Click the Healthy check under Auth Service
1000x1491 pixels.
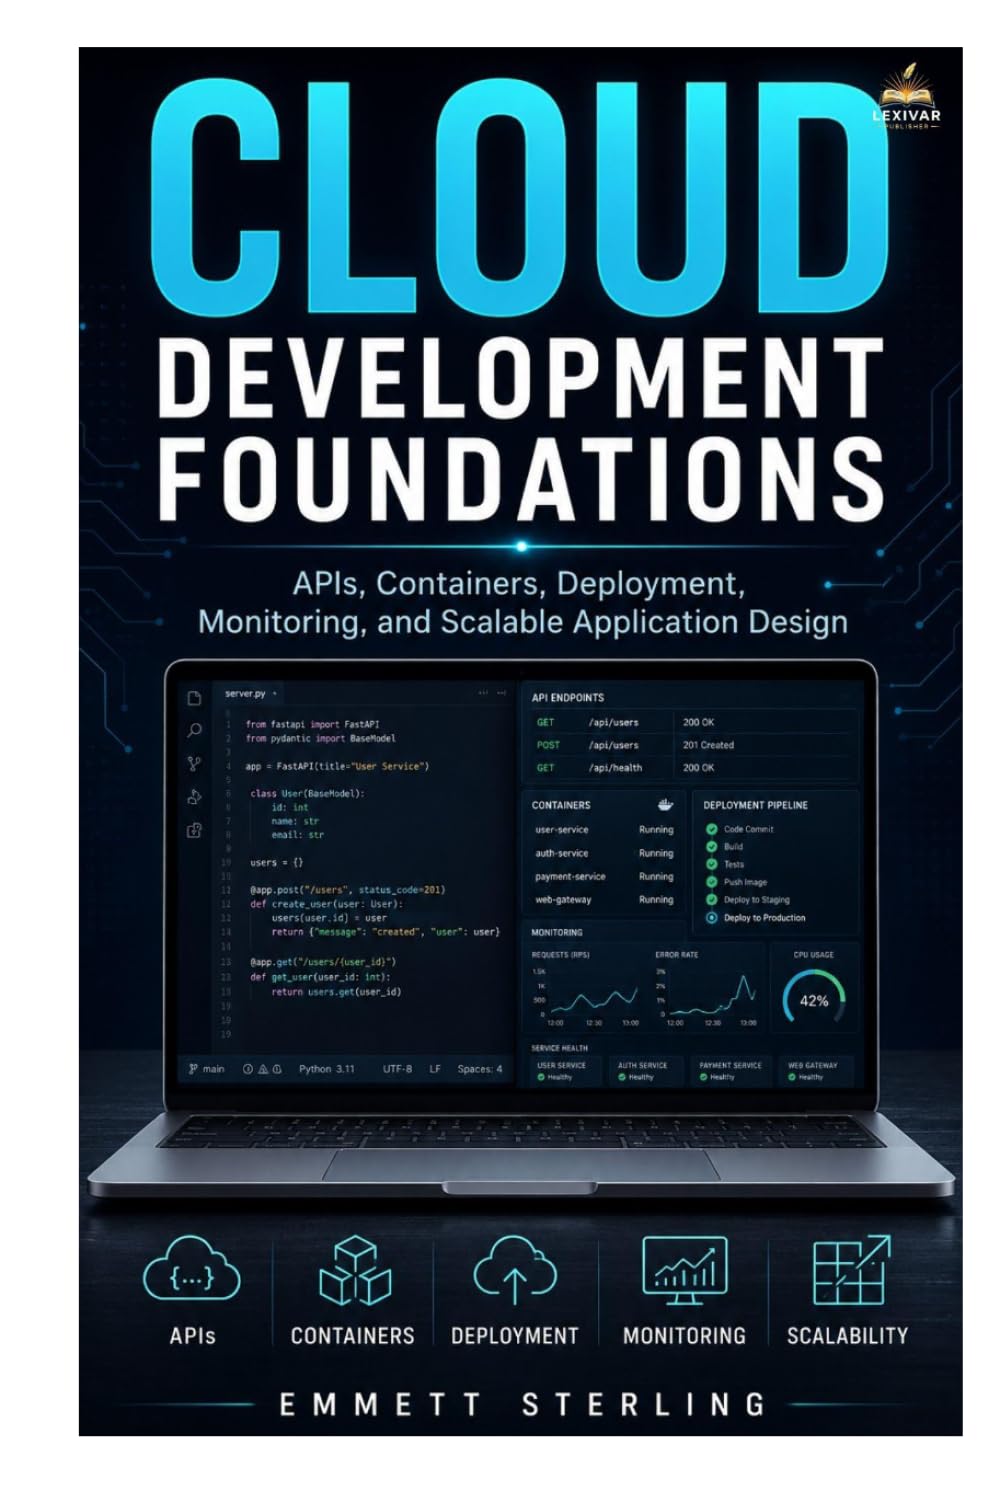622,1077
